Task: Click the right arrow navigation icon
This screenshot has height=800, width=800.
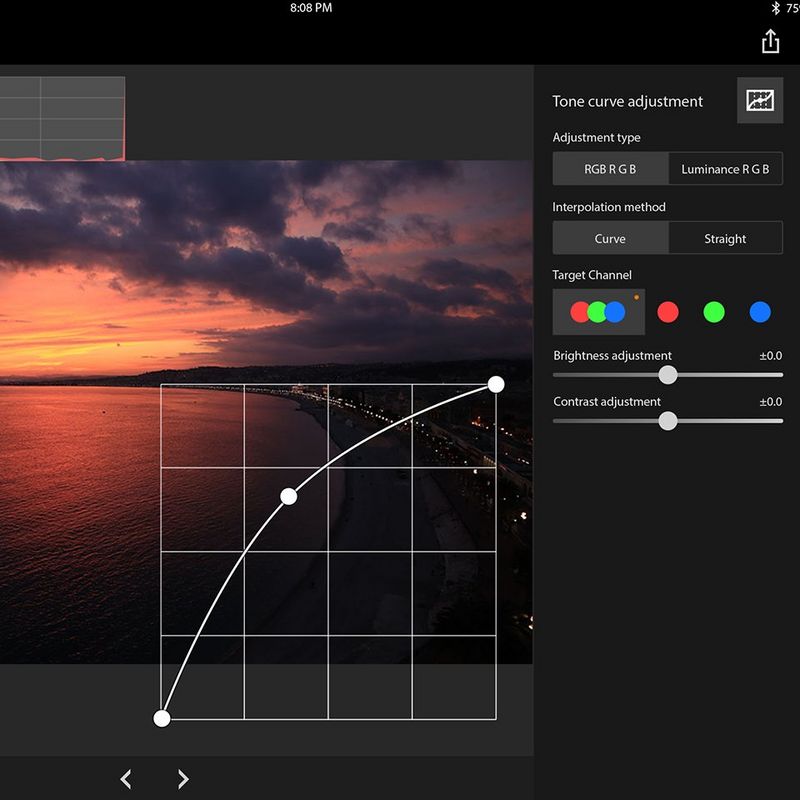Action: pyautogui.click(x=182, y=778)
